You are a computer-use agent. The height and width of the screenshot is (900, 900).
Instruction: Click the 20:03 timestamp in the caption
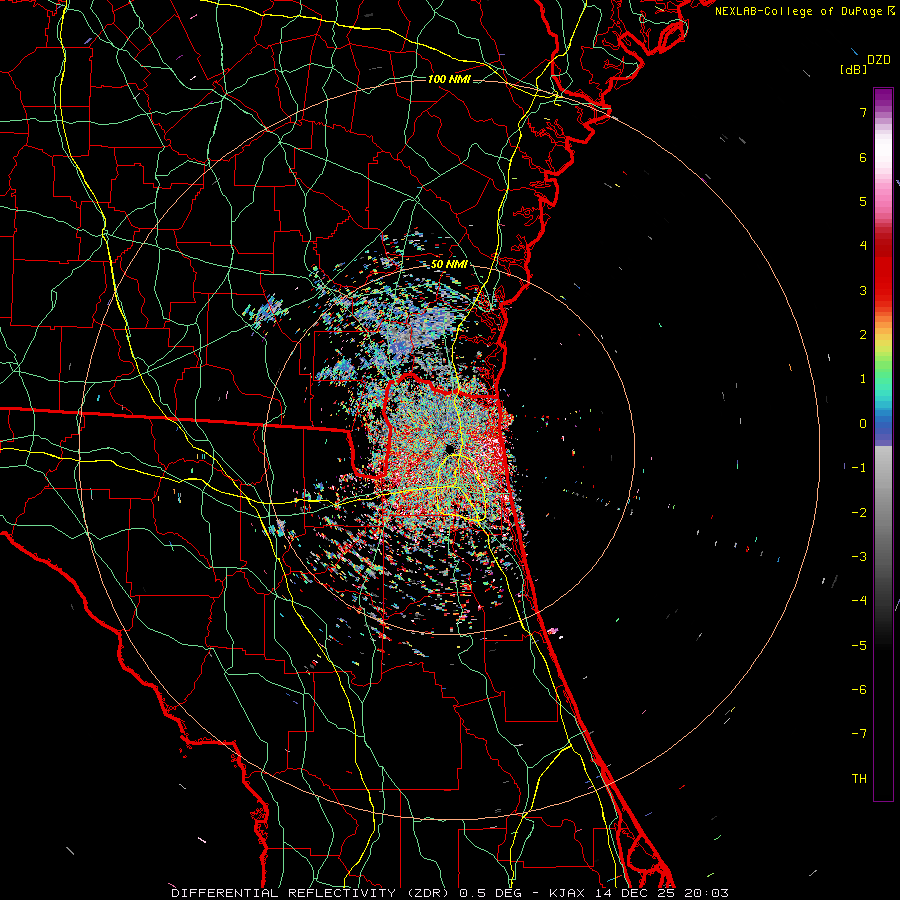pyautogui.click(x=707, y=893)
